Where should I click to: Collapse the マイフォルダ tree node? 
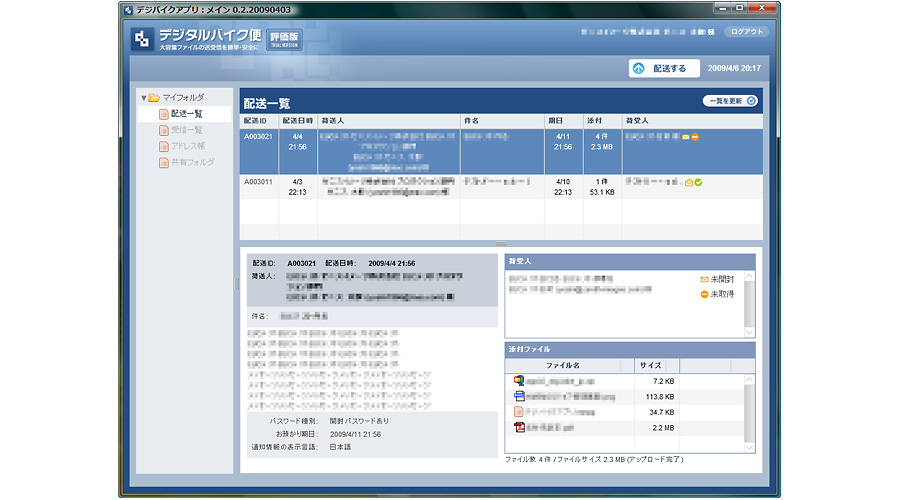point(144,98)
